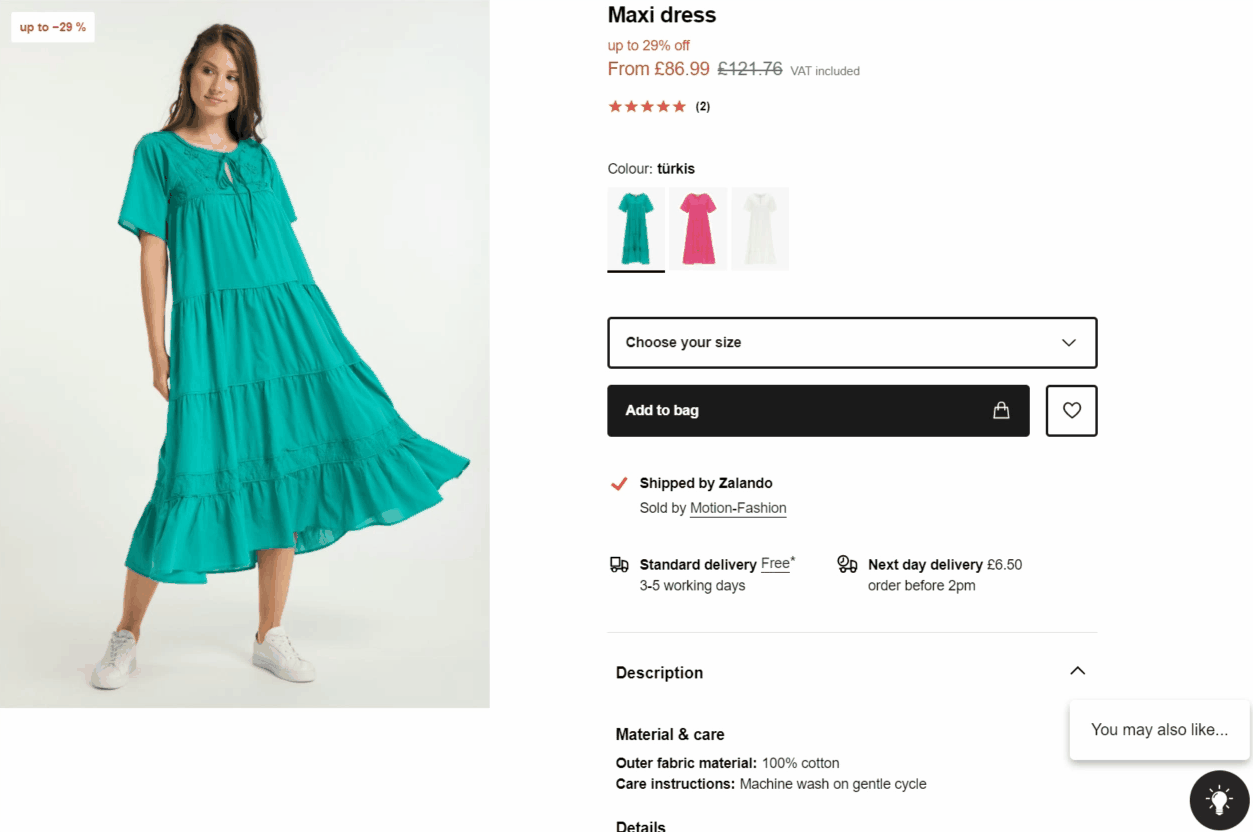Click the main turquoise dress product image
The height and width of the screenshot is (832, 1253).
pos(245,354)
